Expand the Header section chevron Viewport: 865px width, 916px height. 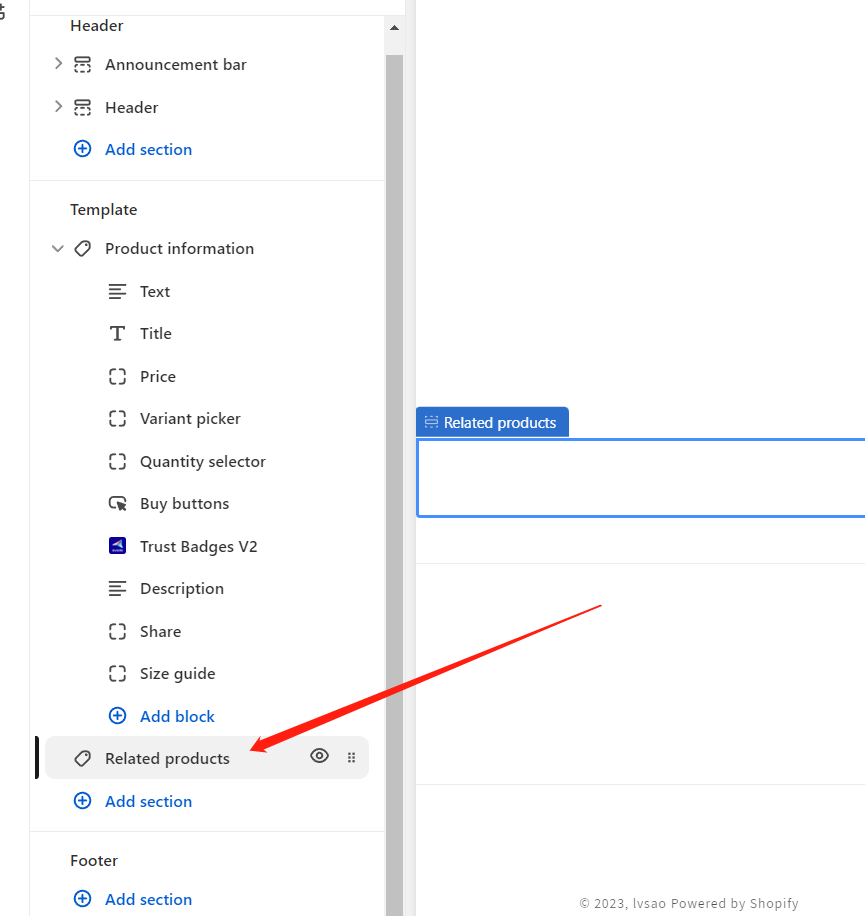58,106
